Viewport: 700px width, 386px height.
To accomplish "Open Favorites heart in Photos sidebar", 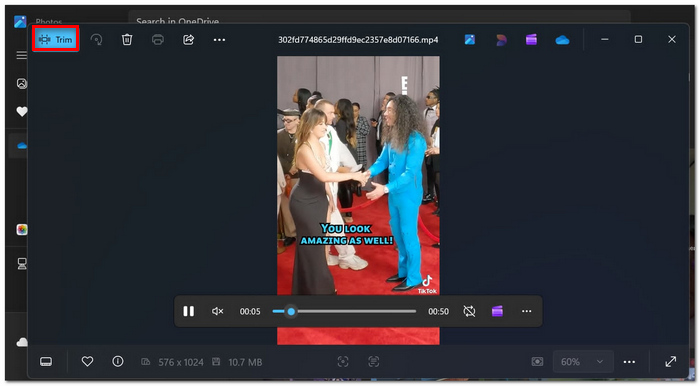I will [x=21, y=112].
